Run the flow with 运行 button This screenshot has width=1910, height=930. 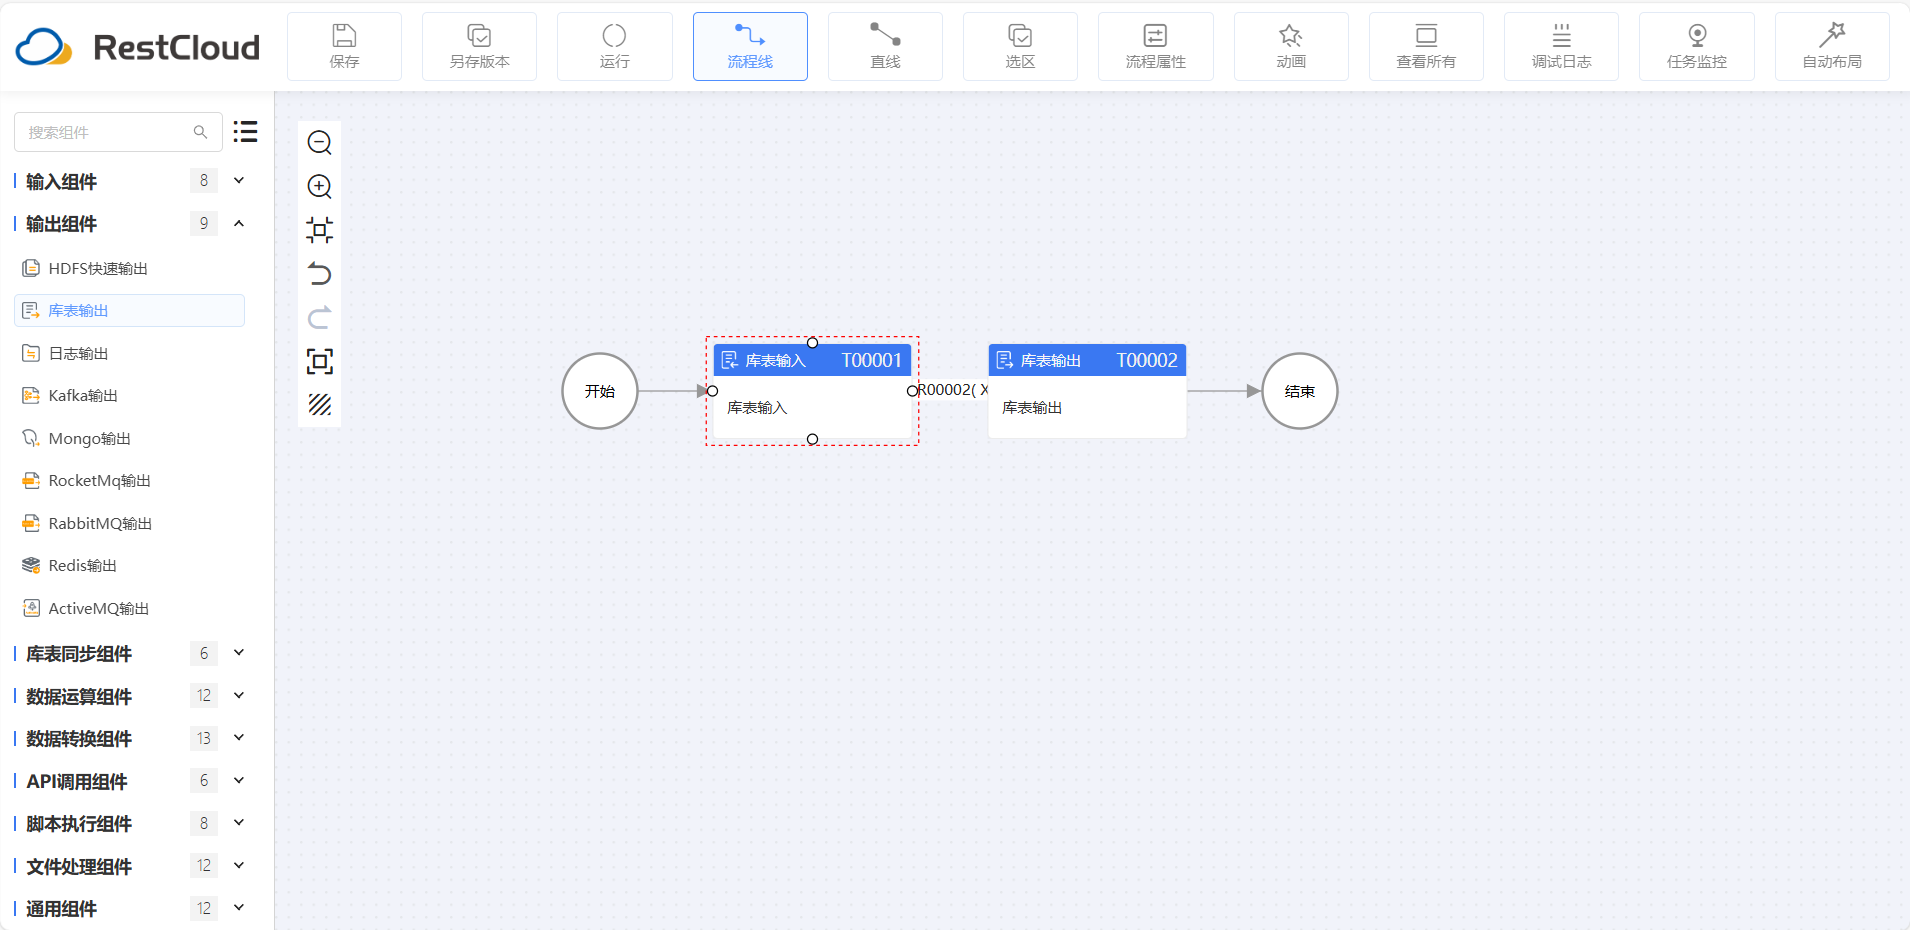[614, 47]
